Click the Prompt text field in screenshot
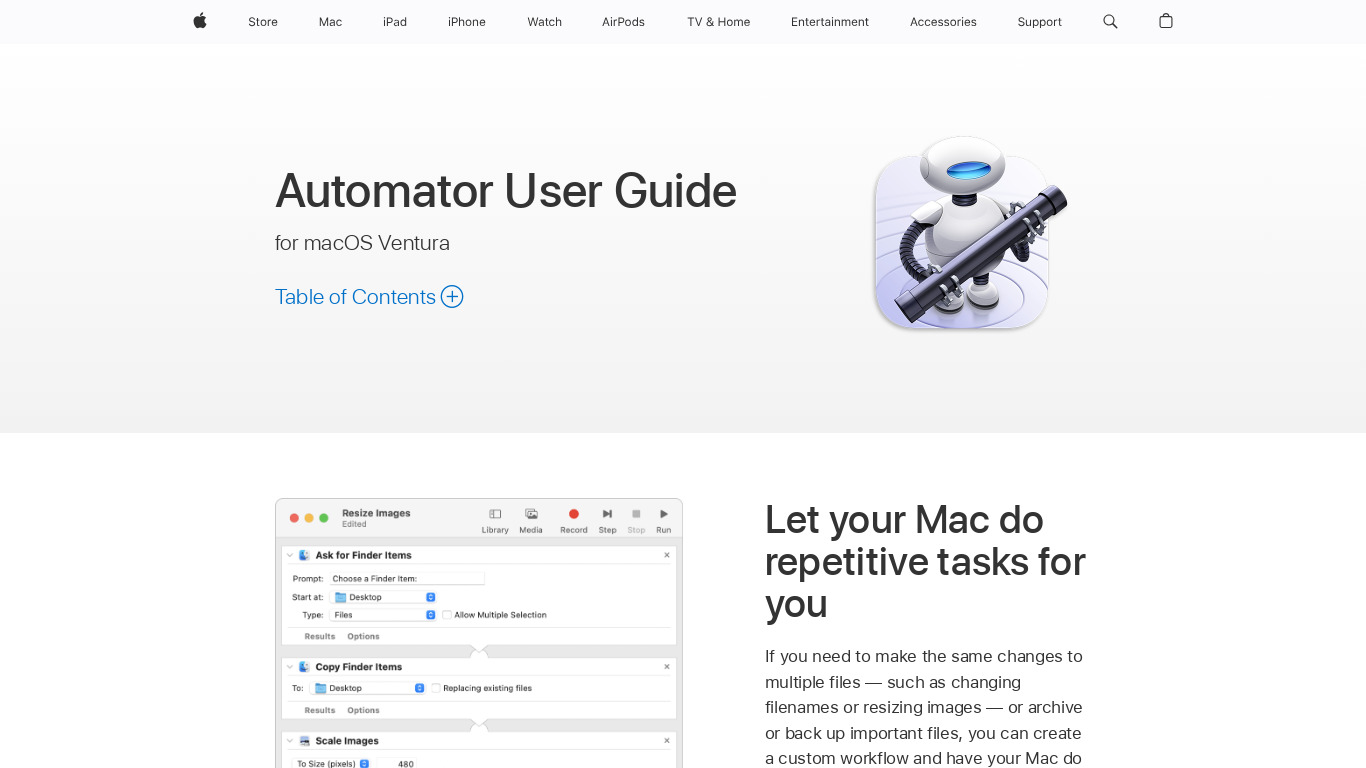 point(407,578)
